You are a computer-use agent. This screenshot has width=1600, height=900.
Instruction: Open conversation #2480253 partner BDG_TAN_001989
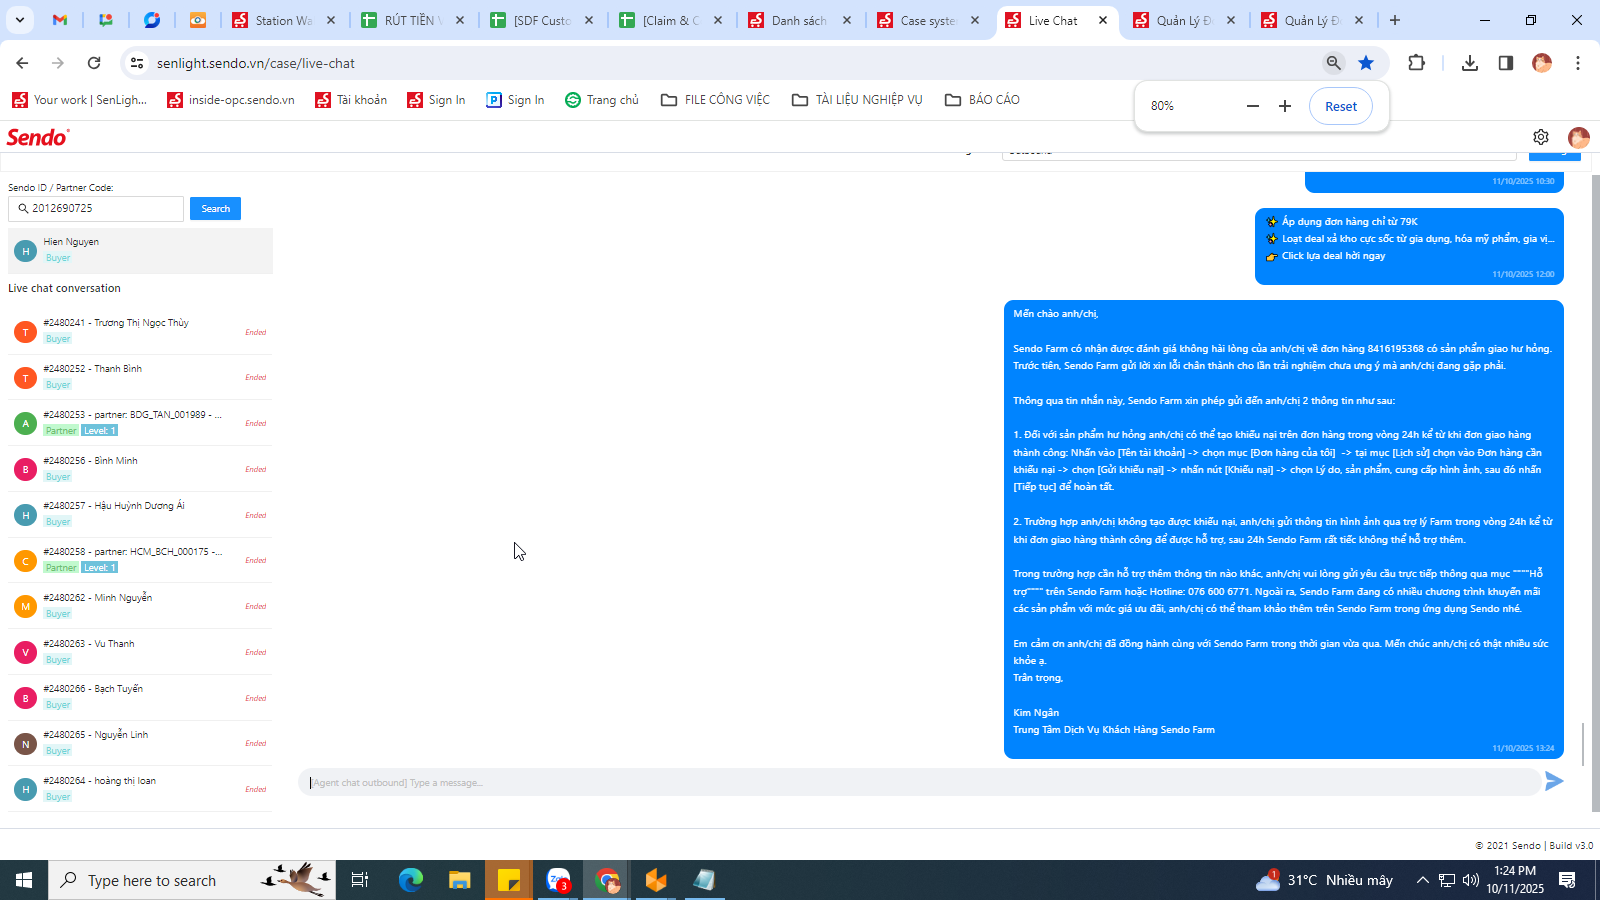[x=140, y=423]
